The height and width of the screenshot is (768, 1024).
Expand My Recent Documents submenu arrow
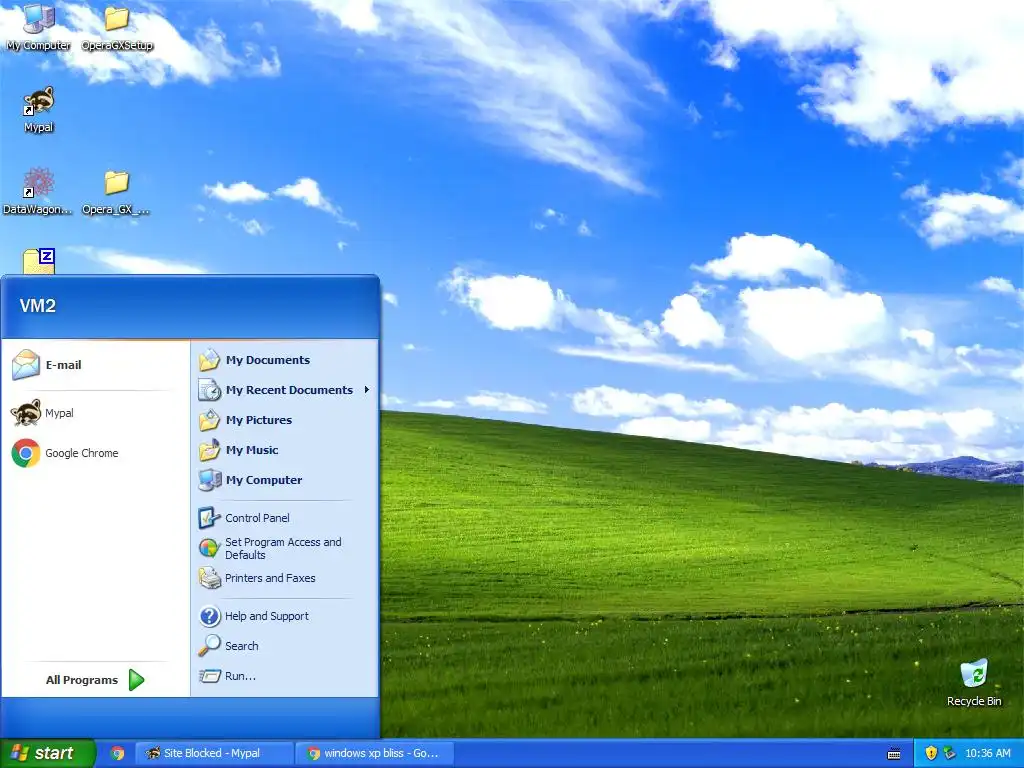click(366, 390)
